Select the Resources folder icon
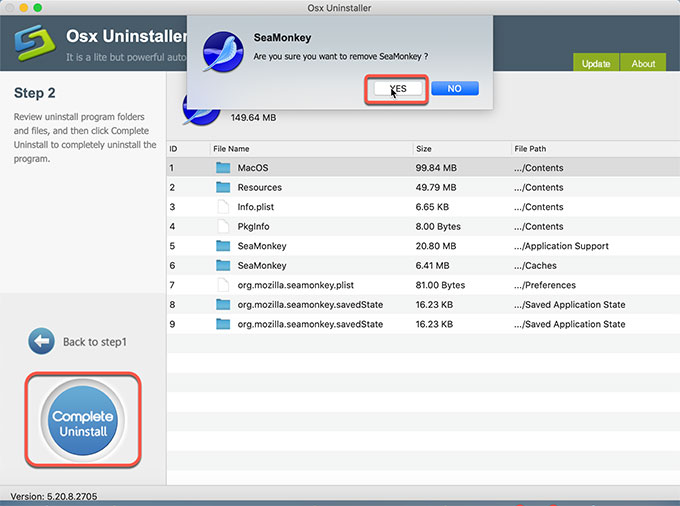 223,187
